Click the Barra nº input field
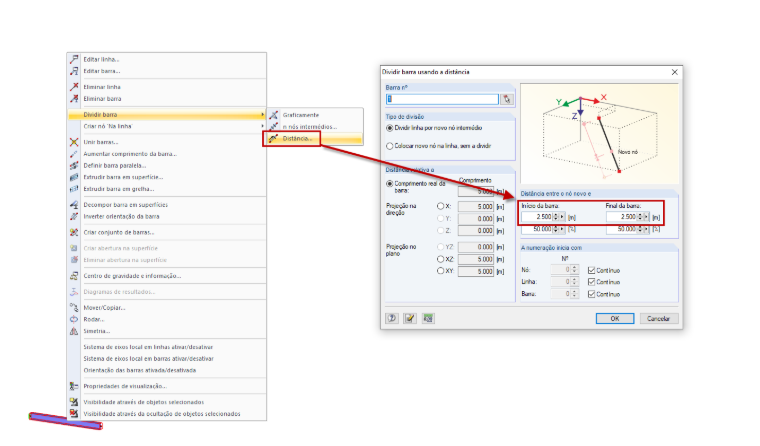The width and height of the screenshot is (760, 446). click(x=442, y=99)
